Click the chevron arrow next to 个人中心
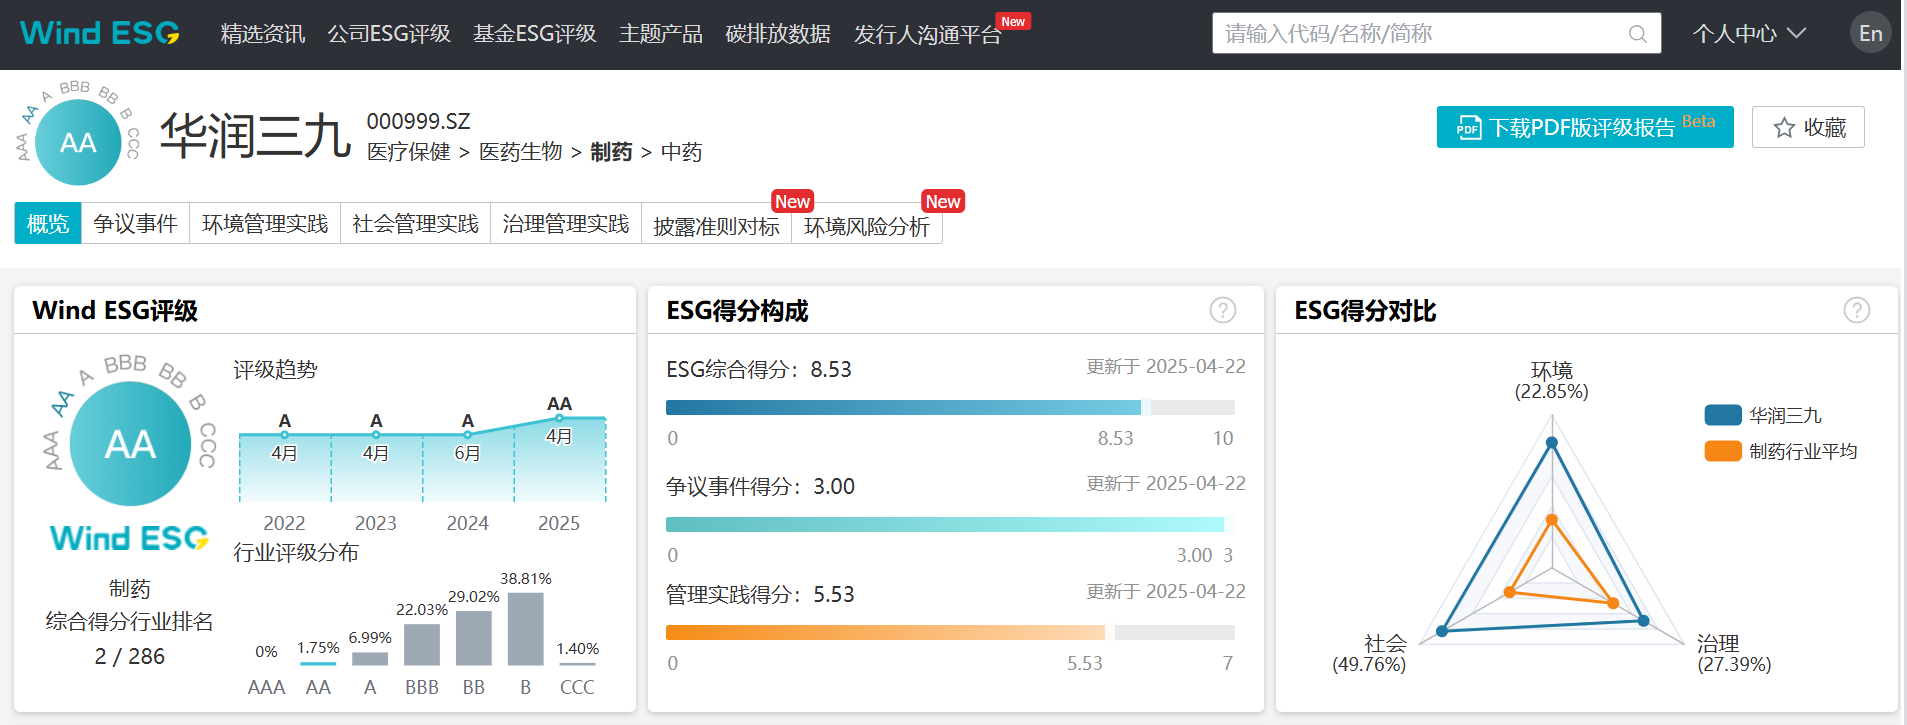This screenshot has height=725, width=1907. [x=1797, y=33]
